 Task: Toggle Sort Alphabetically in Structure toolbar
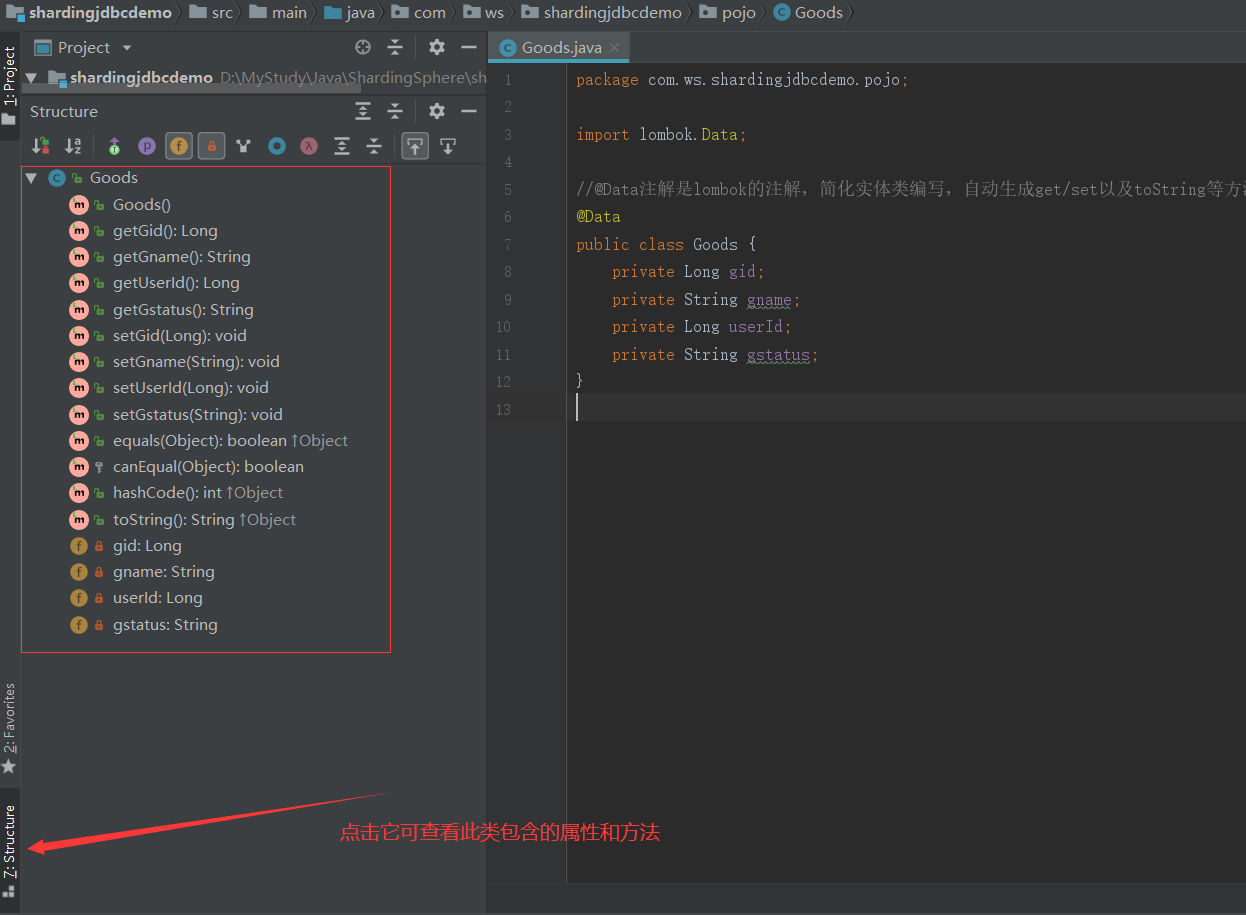point(73,146)
